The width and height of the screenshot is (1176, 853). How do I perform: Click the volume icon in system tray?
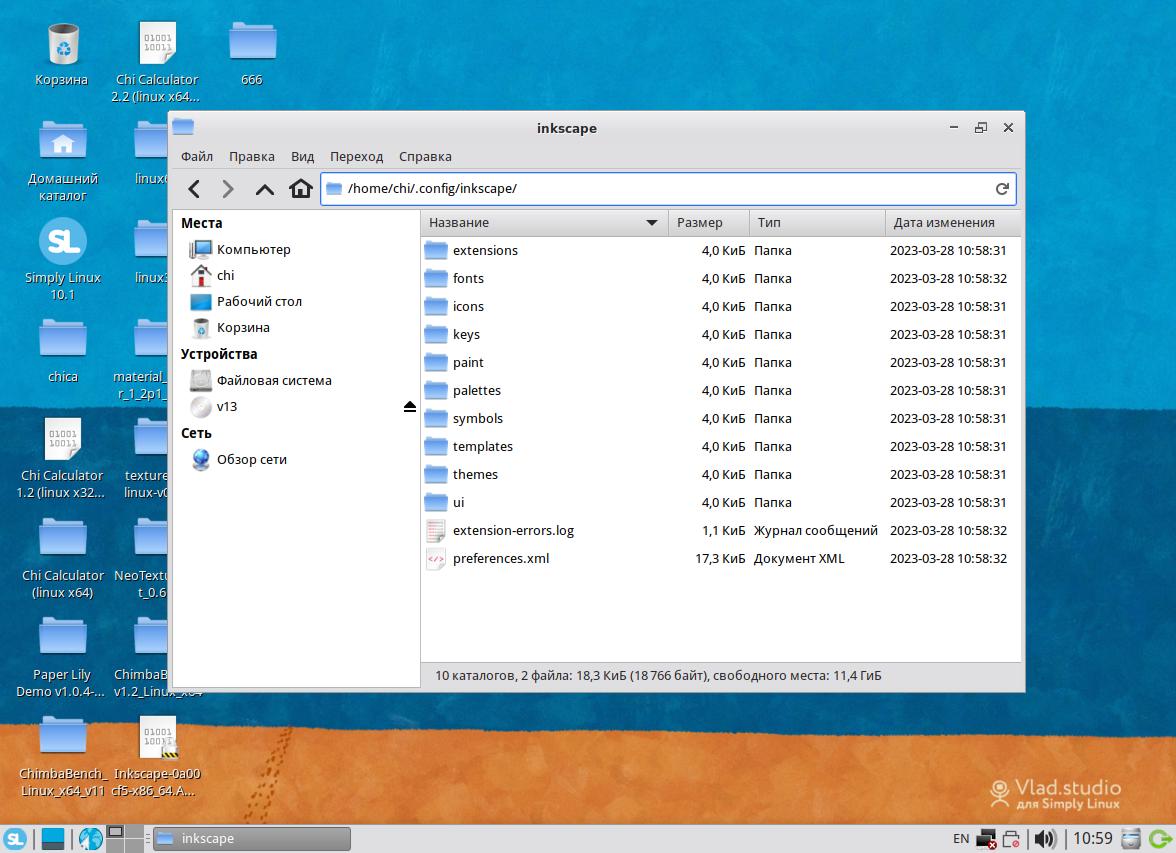click(x=1045, y=838)
